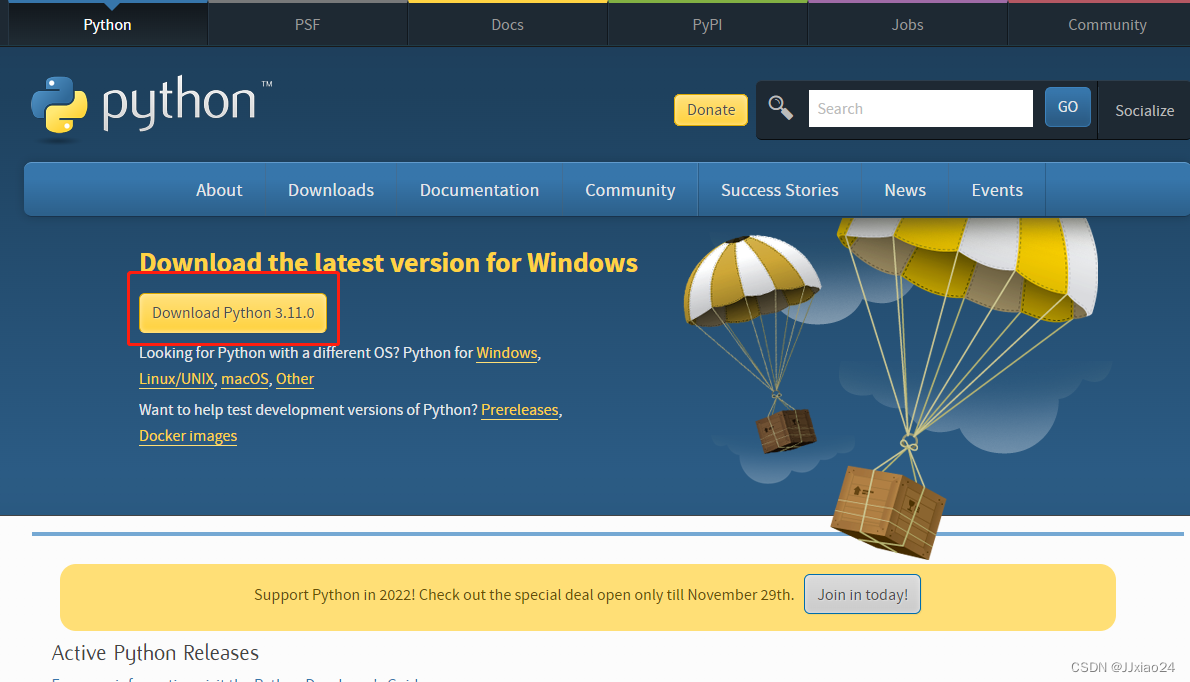Image resolution: width=1190 pixels, height=682 pixels.
Task: Open the Documentation navigation menu
Action: point(480,190)
